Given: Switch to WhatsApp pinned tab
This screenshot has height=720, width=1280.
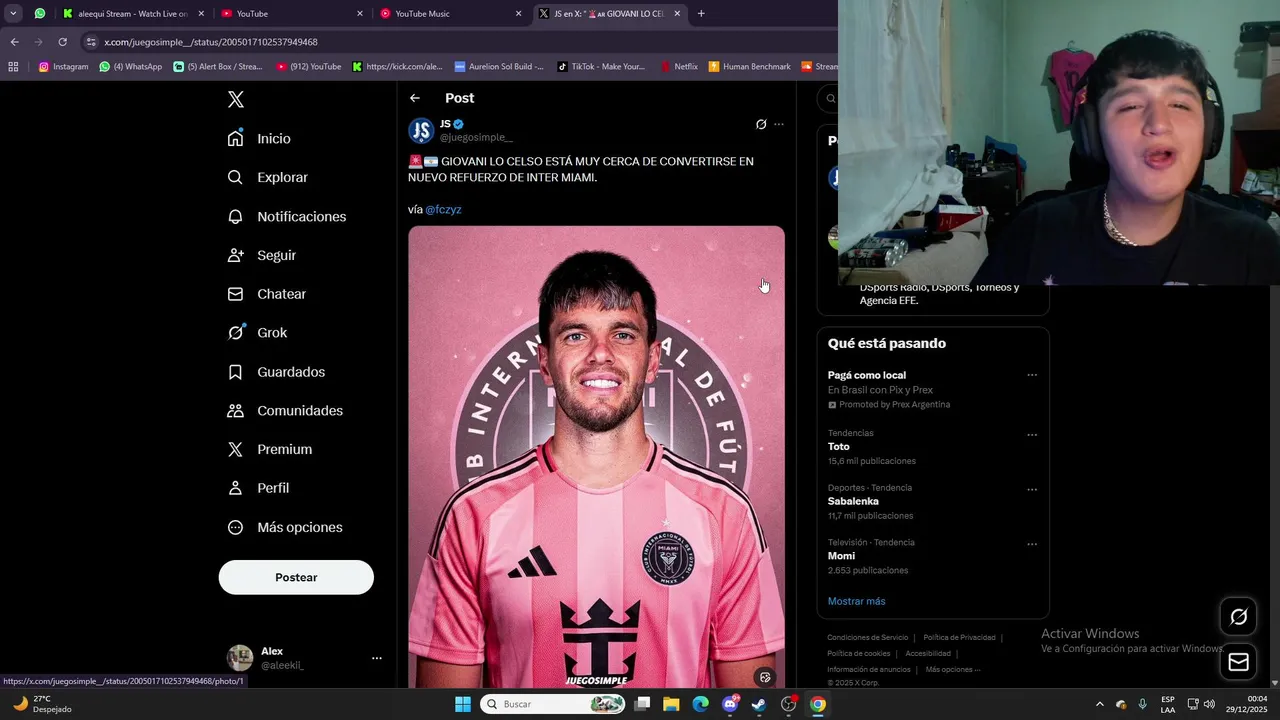Looking at the screenshot, I should 39,14.
